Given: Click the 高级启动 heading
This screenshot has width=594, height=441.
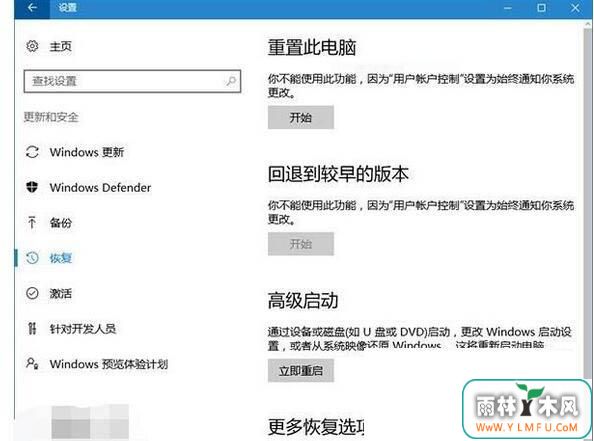Looking at the screenshot, I should click(303, 301).
